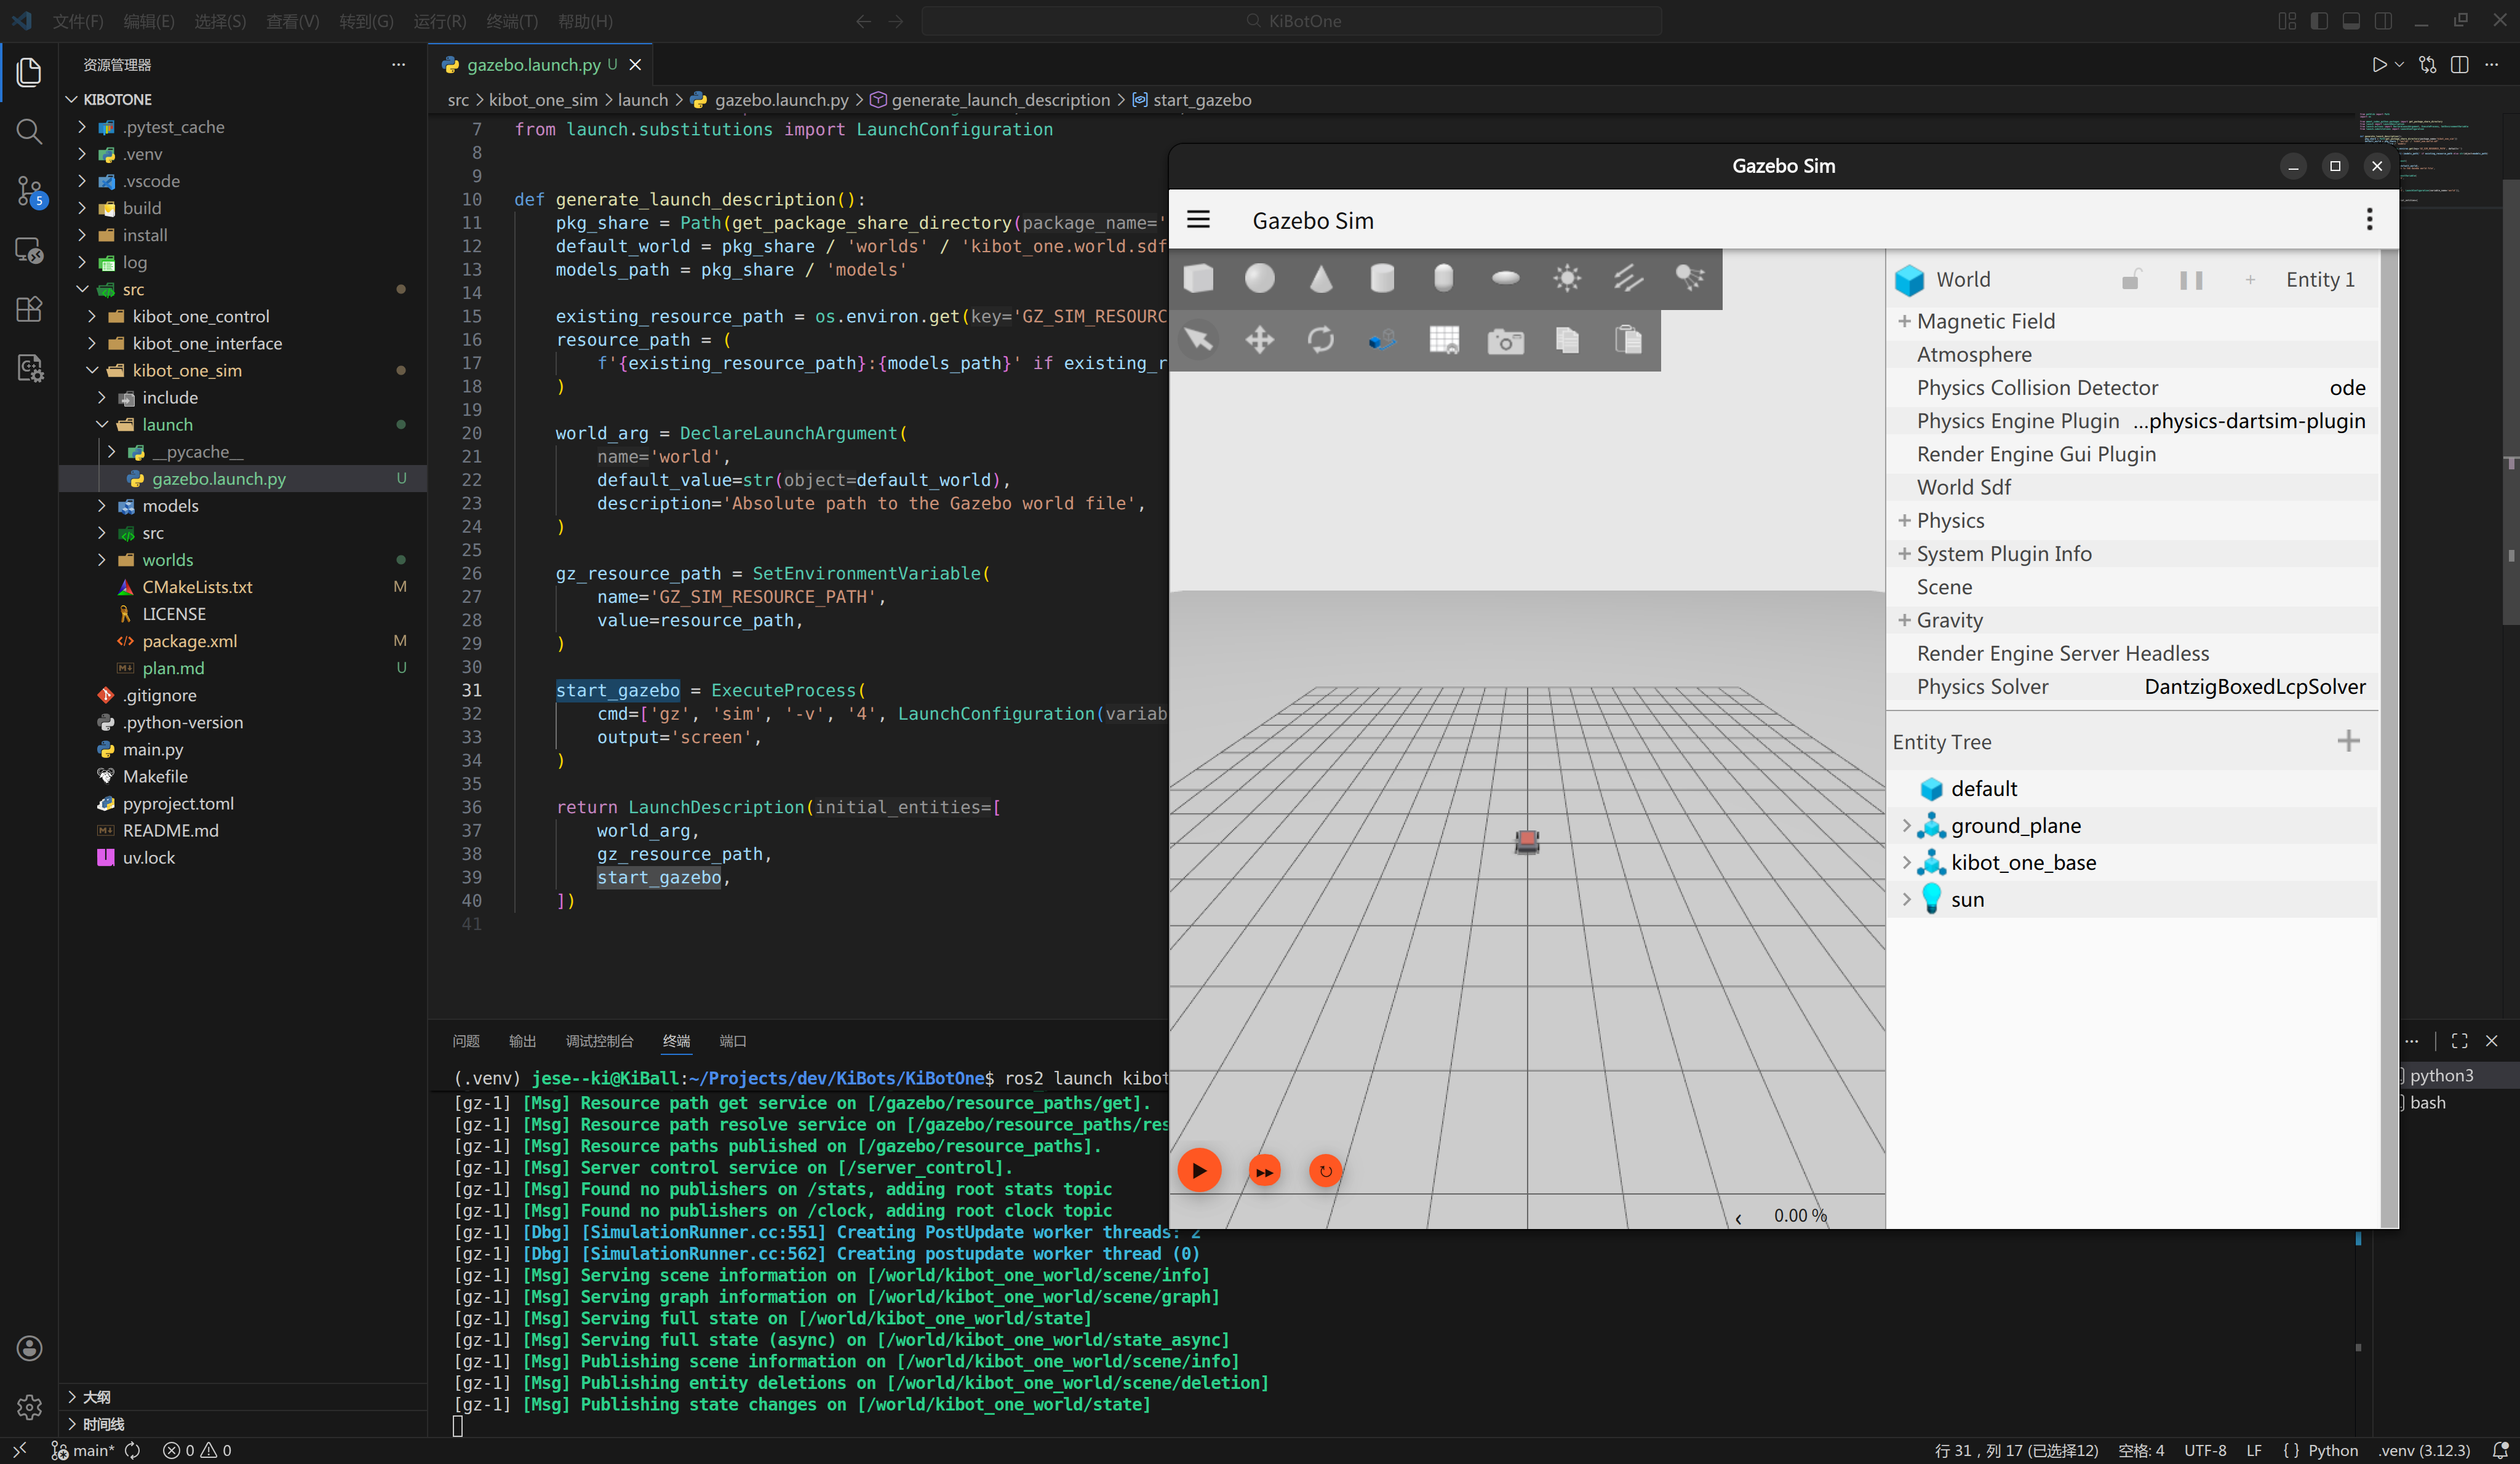2520x1464 pixels.
Task: Expand the Magnetic Field component
Action: [1904, 321]
